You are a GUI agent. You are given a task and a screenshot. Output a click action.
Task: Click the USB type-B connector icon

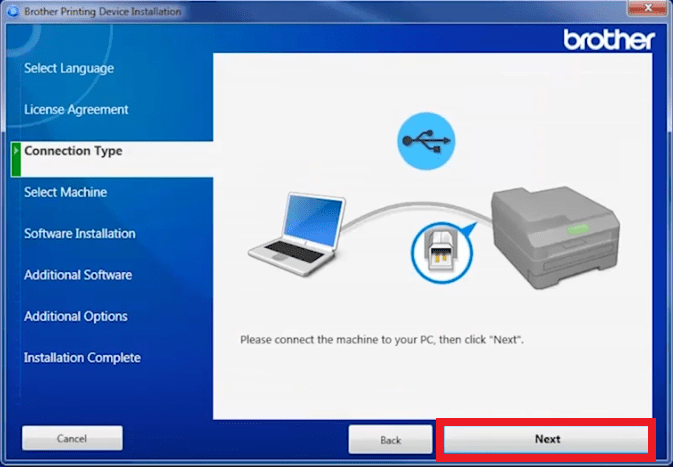click(x=442, y=252)
